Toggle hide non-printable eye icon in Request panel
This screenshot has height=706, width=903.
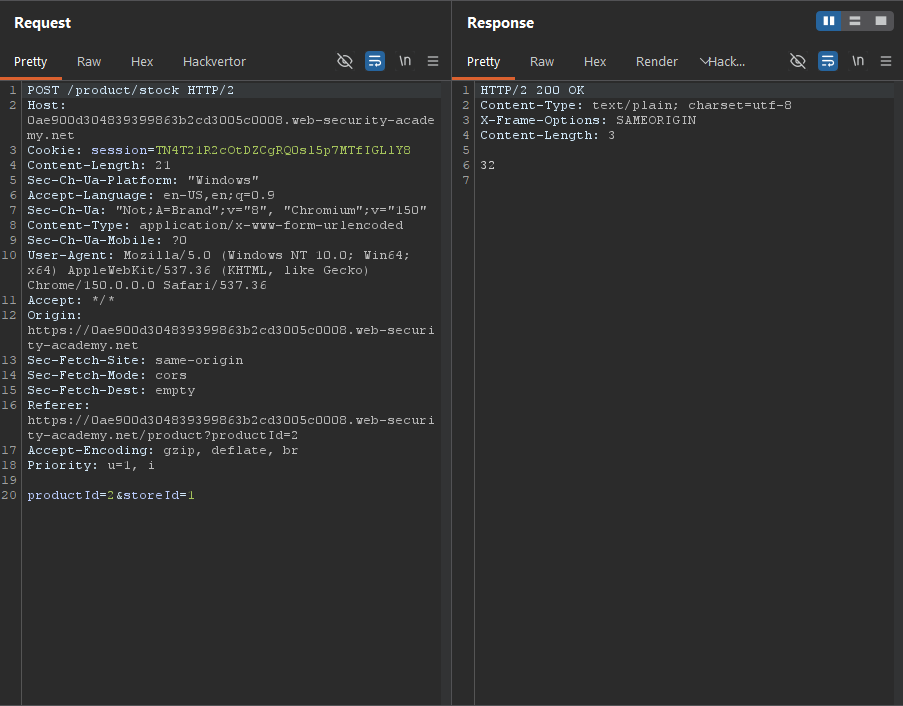[344, 61]
